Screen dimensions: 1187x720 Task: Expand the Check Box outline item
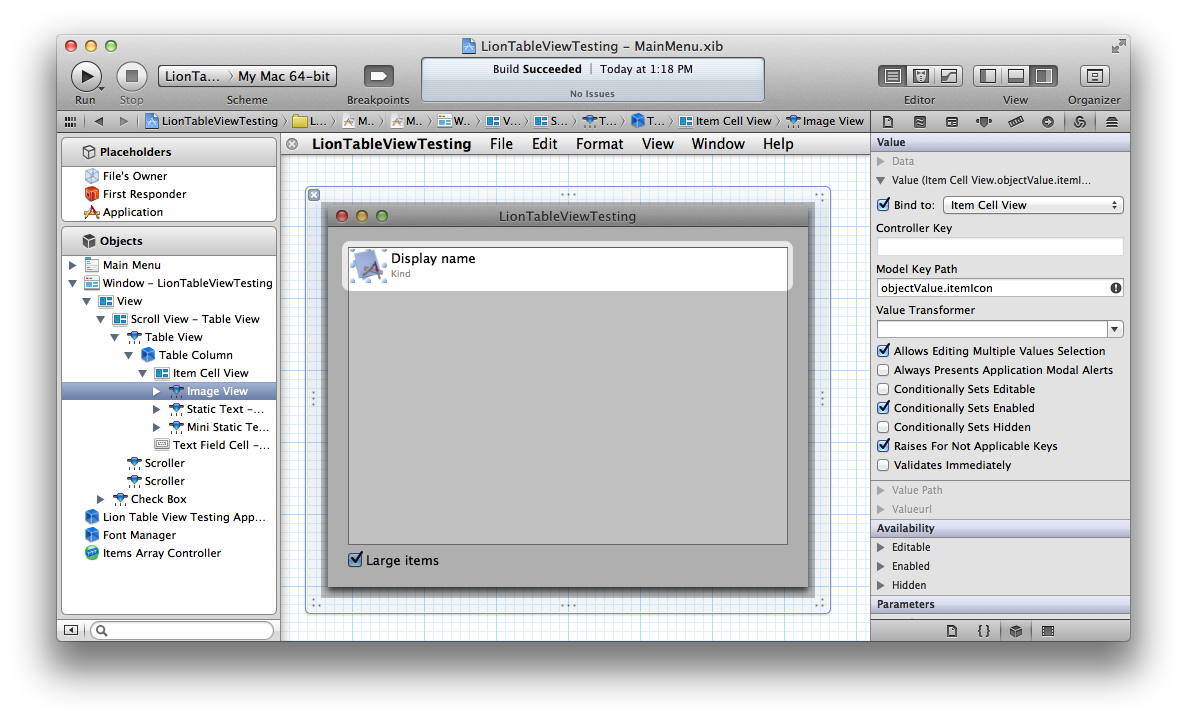(x=101, y=499)
